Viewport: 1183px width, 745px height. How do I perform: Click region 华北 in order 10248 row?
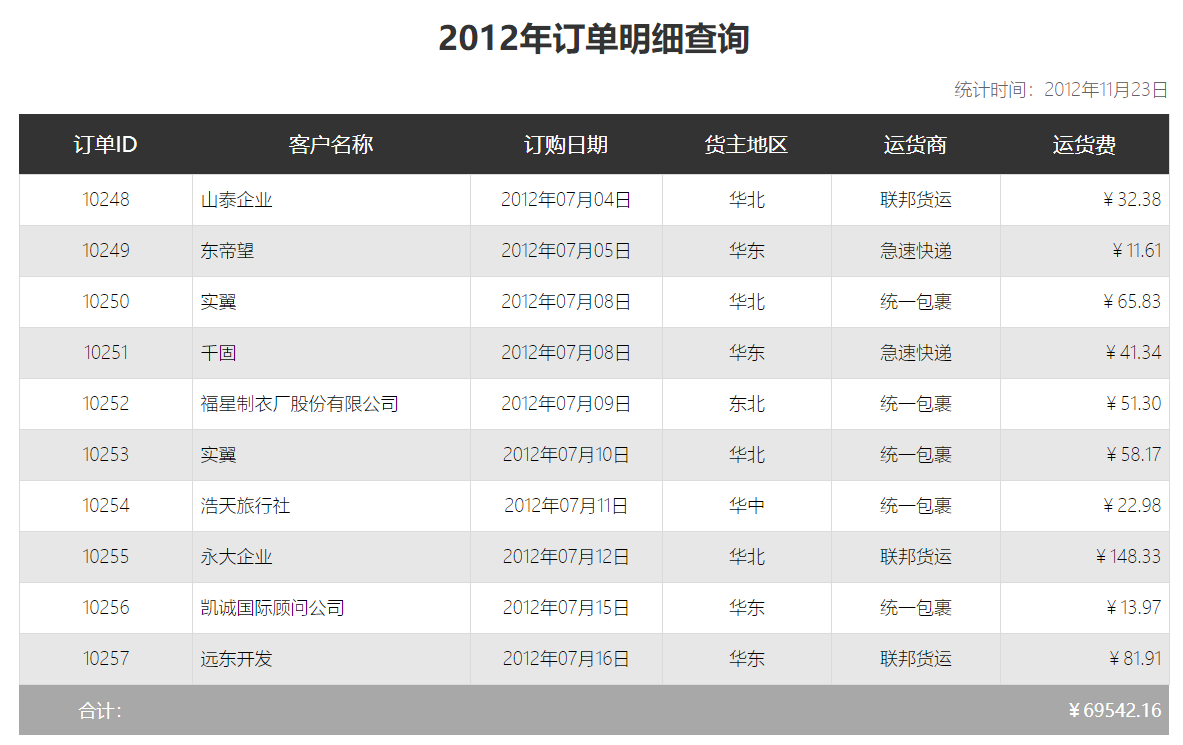coord(747,200)
